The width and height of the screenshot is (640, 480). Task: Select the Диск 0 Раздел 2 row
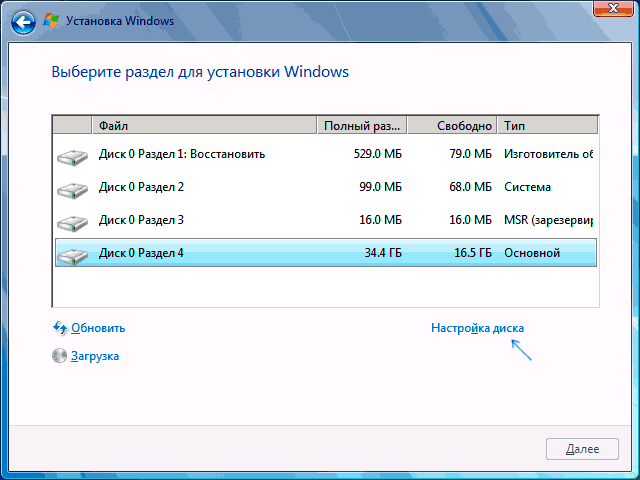(x=325, y=187)
